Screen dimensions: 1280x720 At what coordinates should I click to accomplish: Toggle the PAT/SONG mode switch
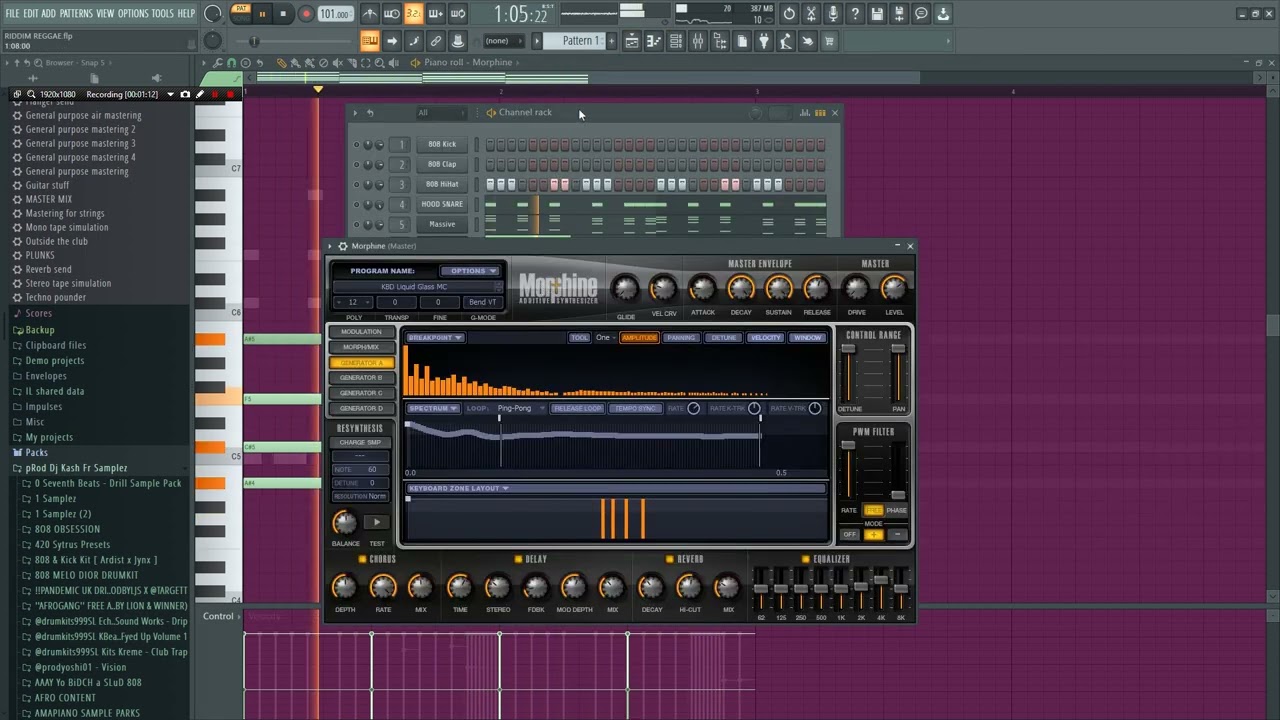[241, 13]
